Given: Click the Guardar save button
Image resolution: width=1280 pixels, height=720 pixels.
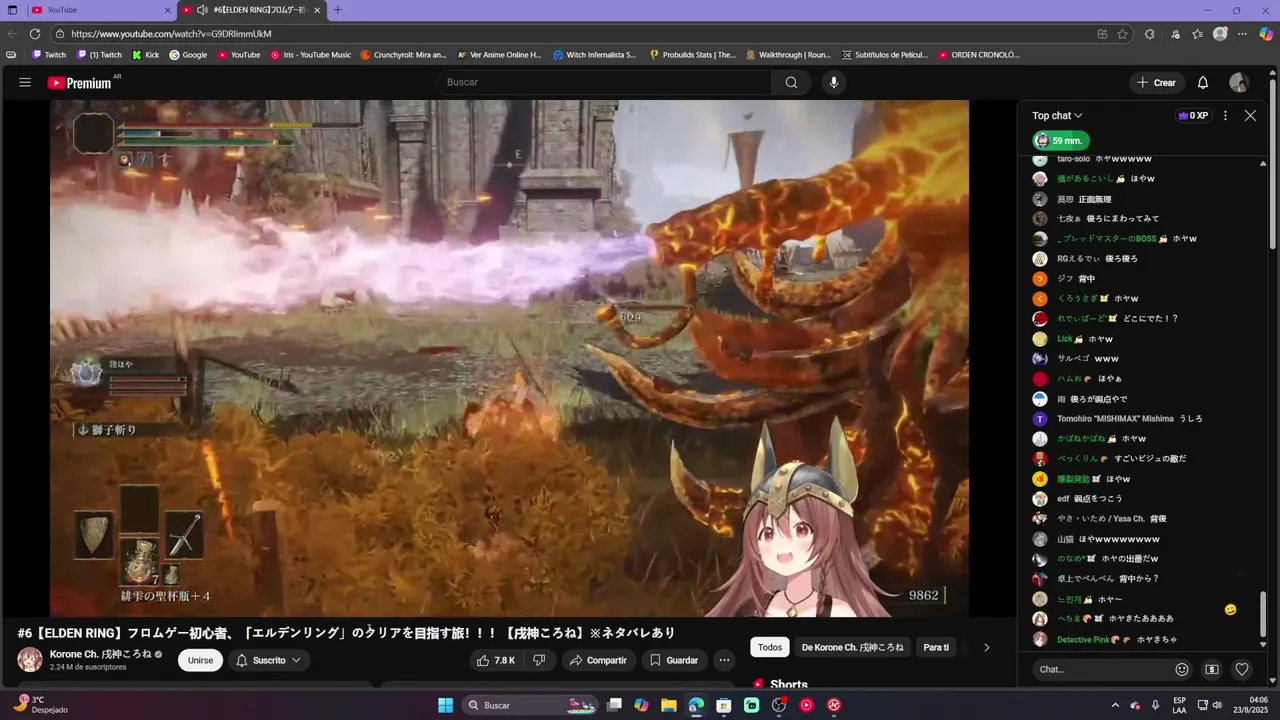Looking at the screenshot, I should (674, 660).
